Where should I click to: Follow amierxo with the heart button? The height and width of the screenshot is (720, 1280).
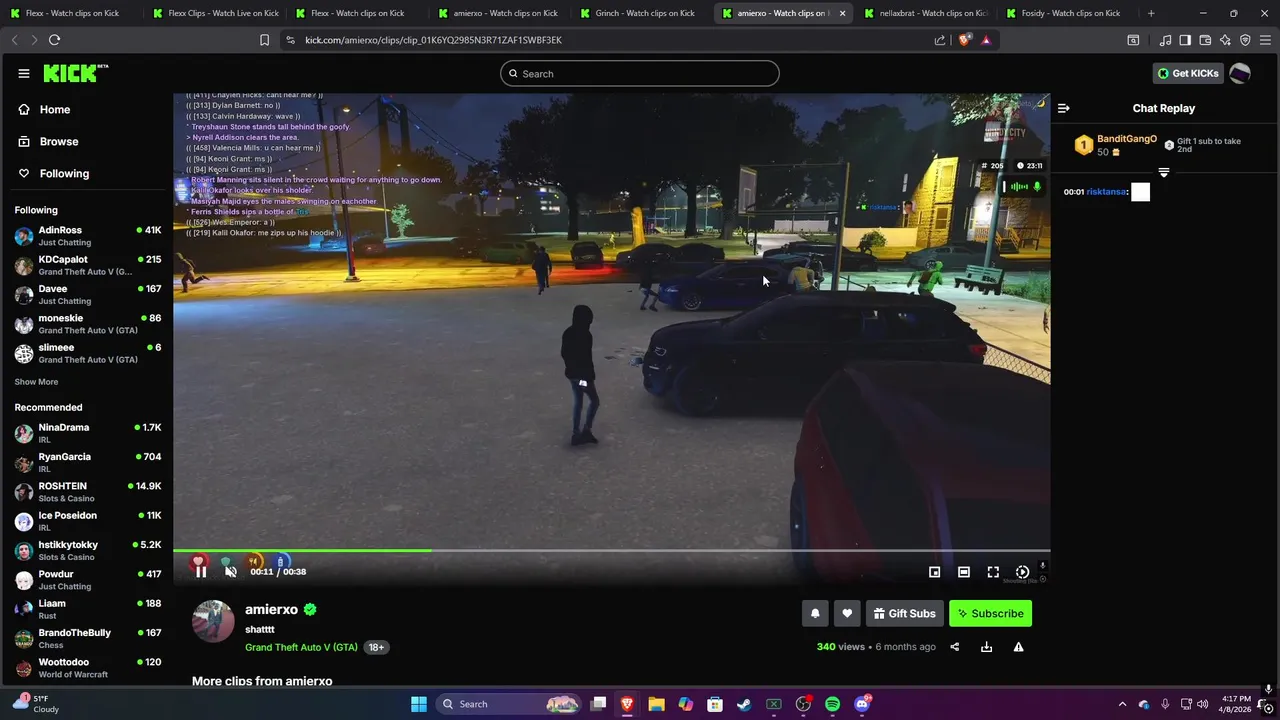tap(847, 613)
